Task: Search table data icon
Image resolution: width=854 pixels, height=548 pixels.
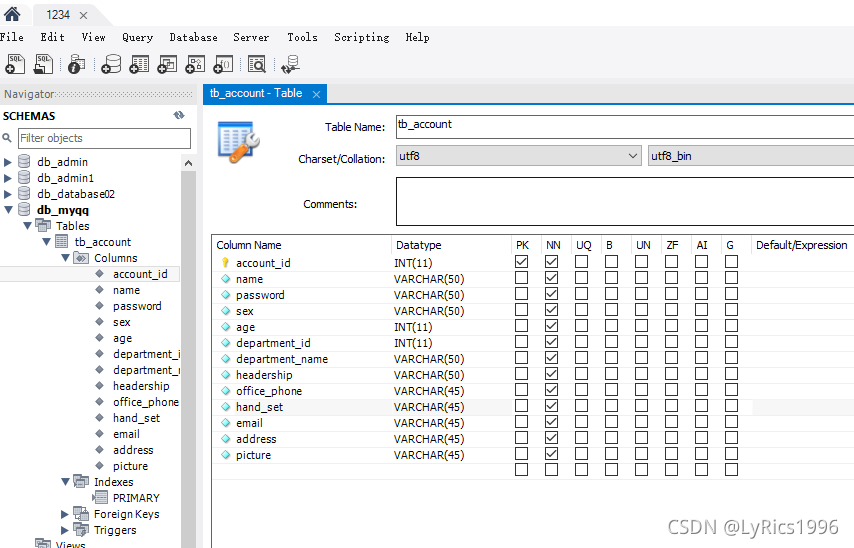Action: (257, 64)
